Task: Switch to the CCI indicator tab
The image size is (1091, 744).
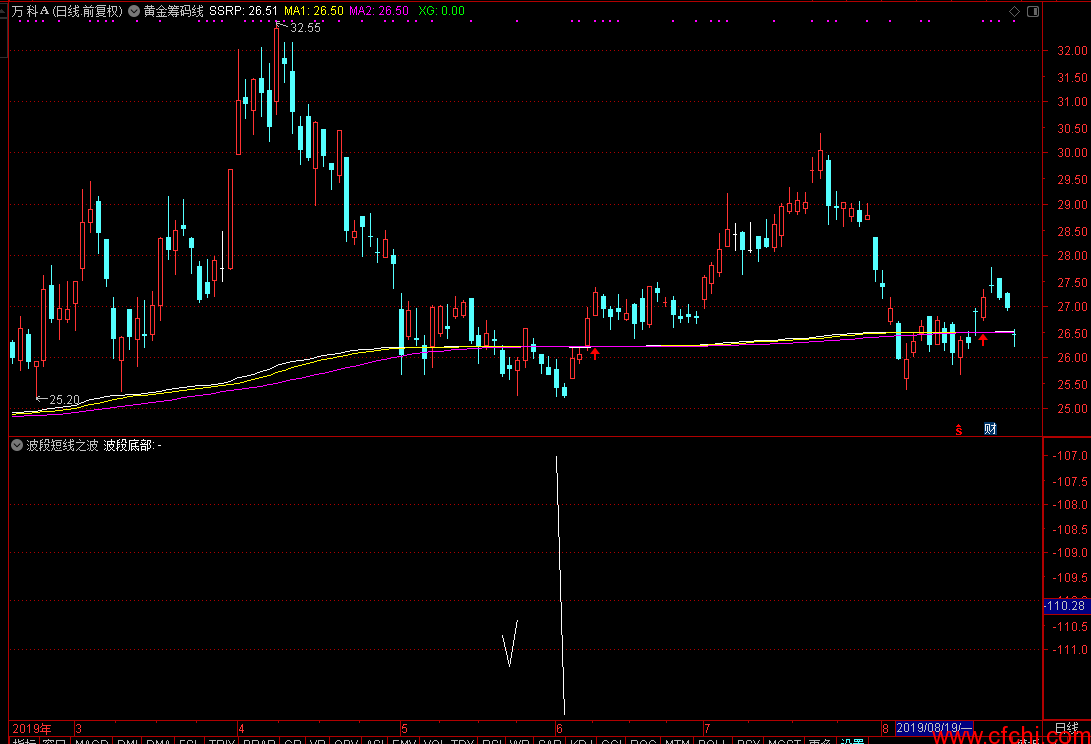Action: coord(612,741)
